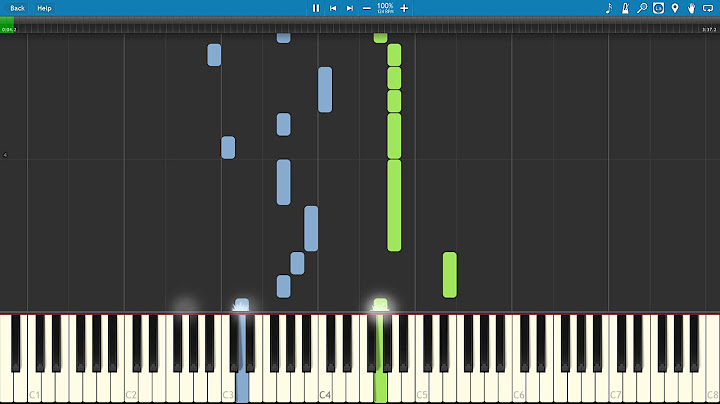Pause the song playback
The image size is (720, 404).
coord(316,8)
